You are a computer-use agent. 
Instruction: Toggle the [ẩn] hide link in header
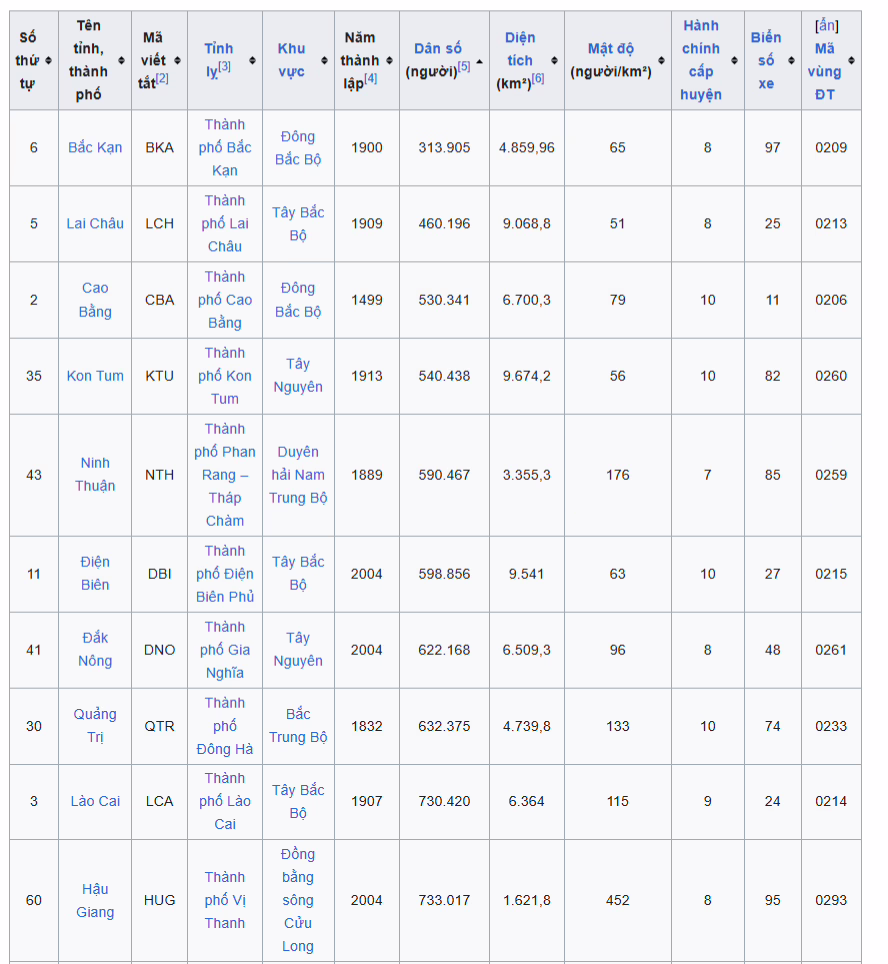point(826,26)
